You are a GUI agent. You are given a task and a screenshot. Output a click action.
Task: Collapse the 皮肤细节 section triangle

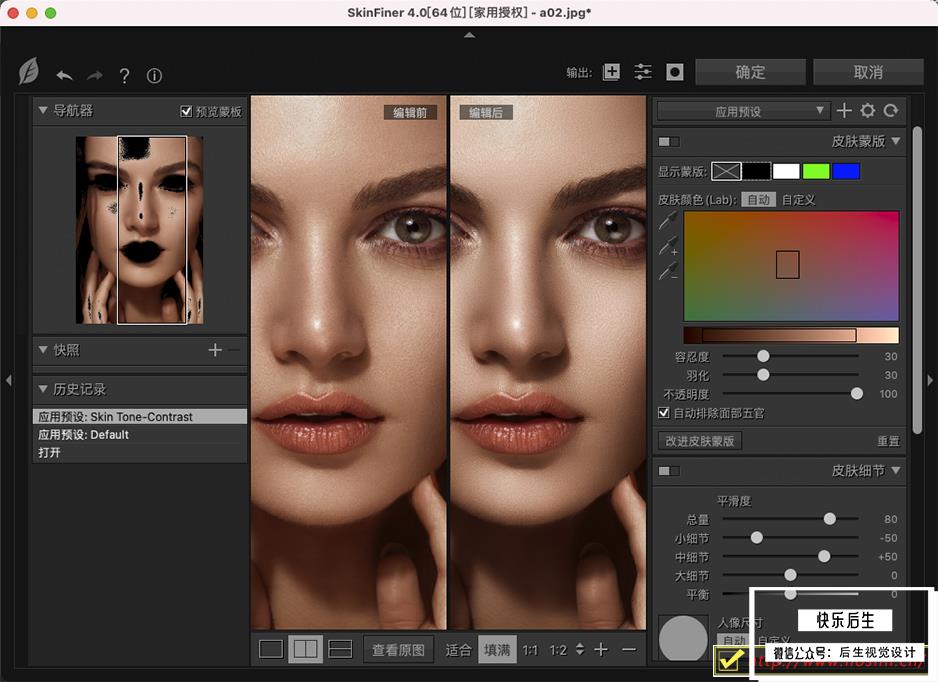pos(896,470)
